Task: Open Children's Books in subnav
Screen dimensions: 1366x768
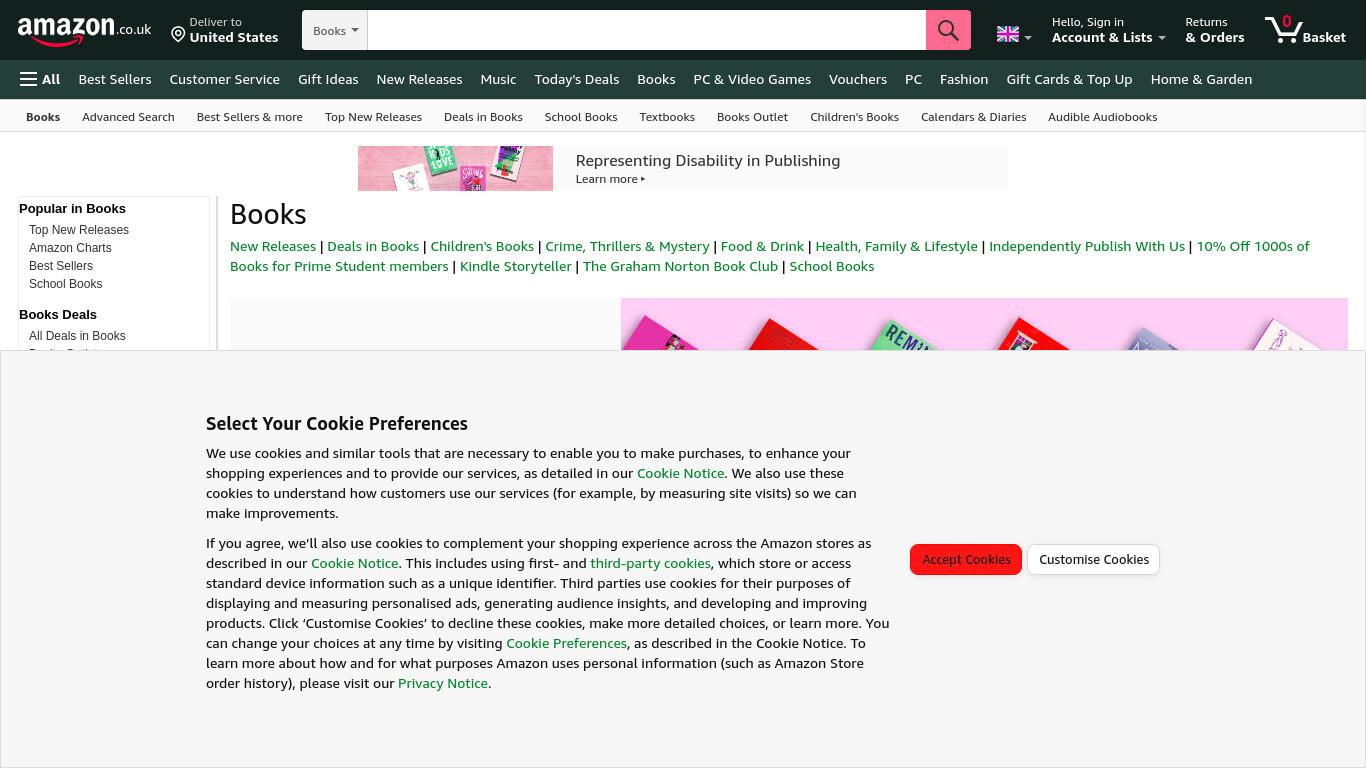Action: 854,117
